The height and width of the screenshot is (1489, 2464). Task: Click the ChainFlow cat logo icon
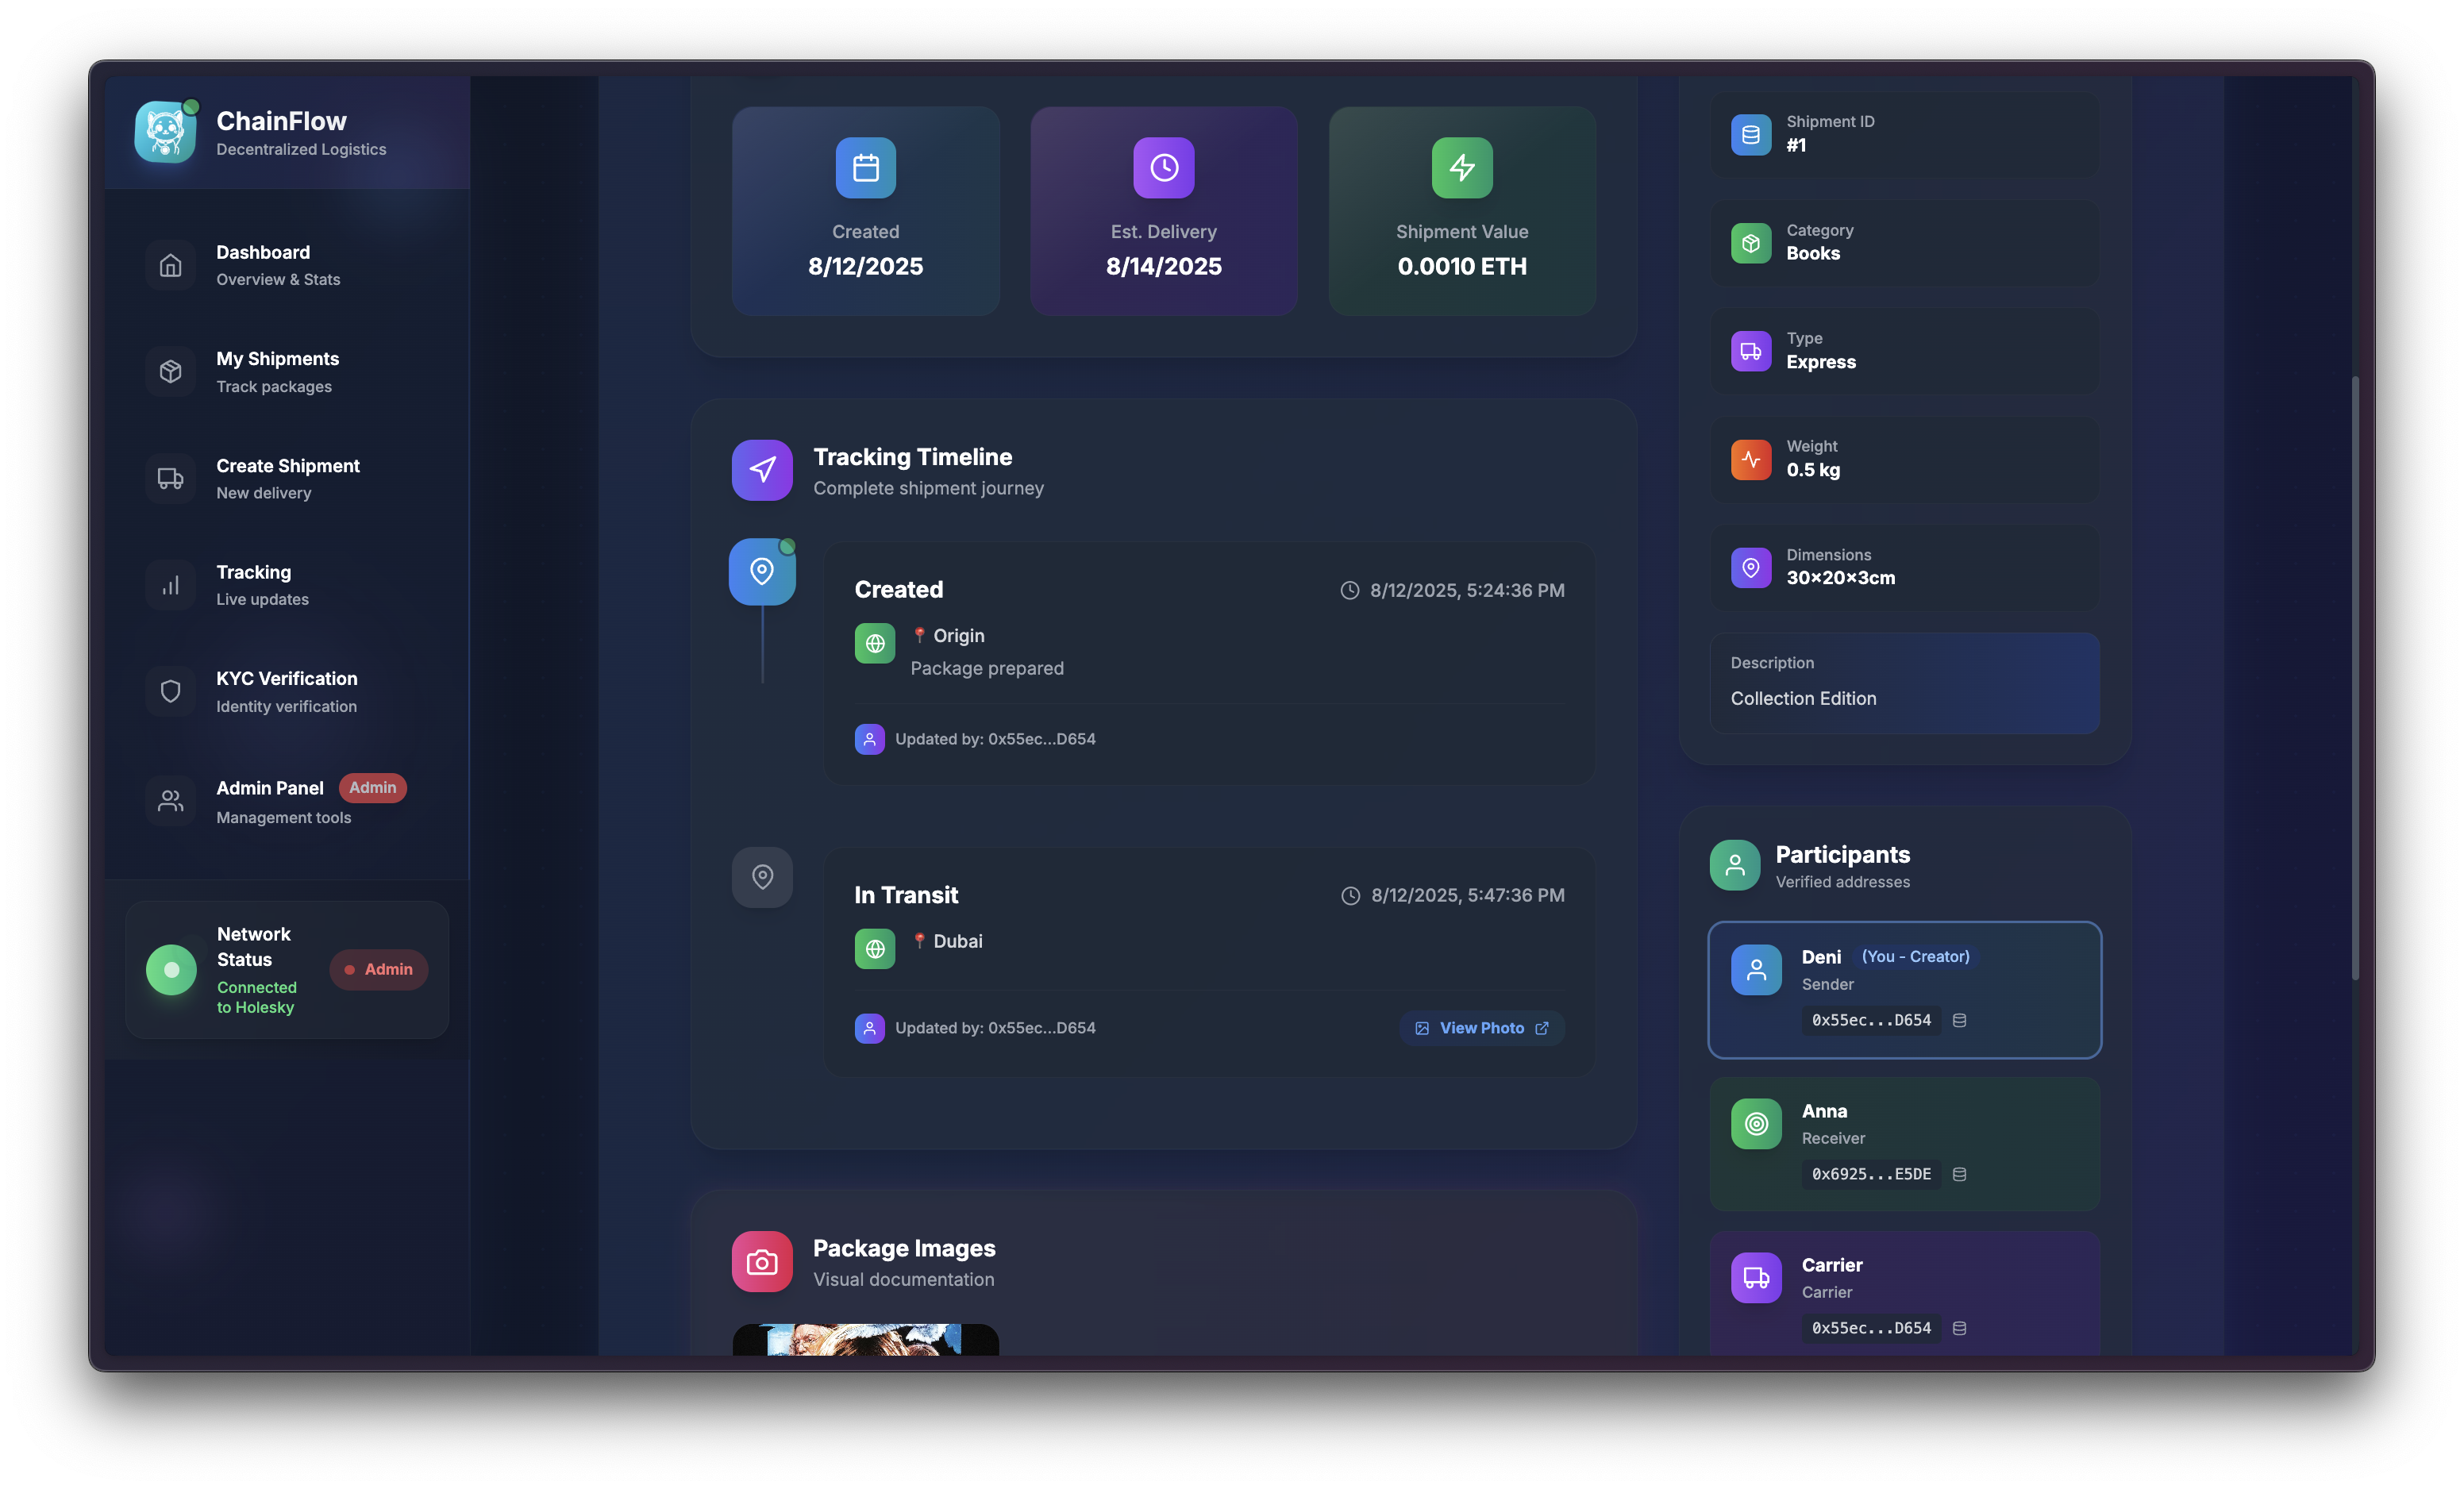[165, 132]
